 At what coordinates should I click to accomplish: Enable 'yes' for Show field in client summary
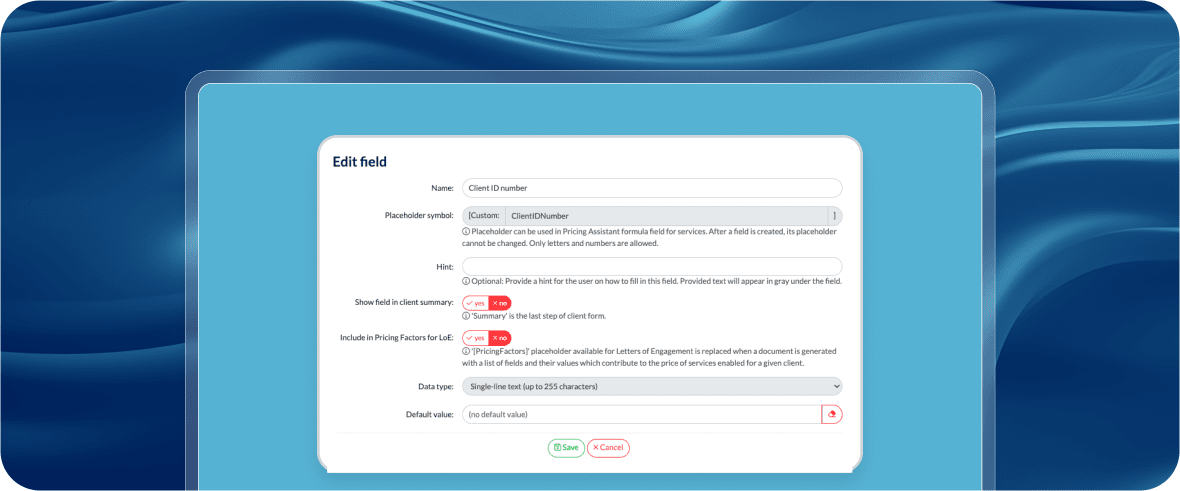coord(475,303)
